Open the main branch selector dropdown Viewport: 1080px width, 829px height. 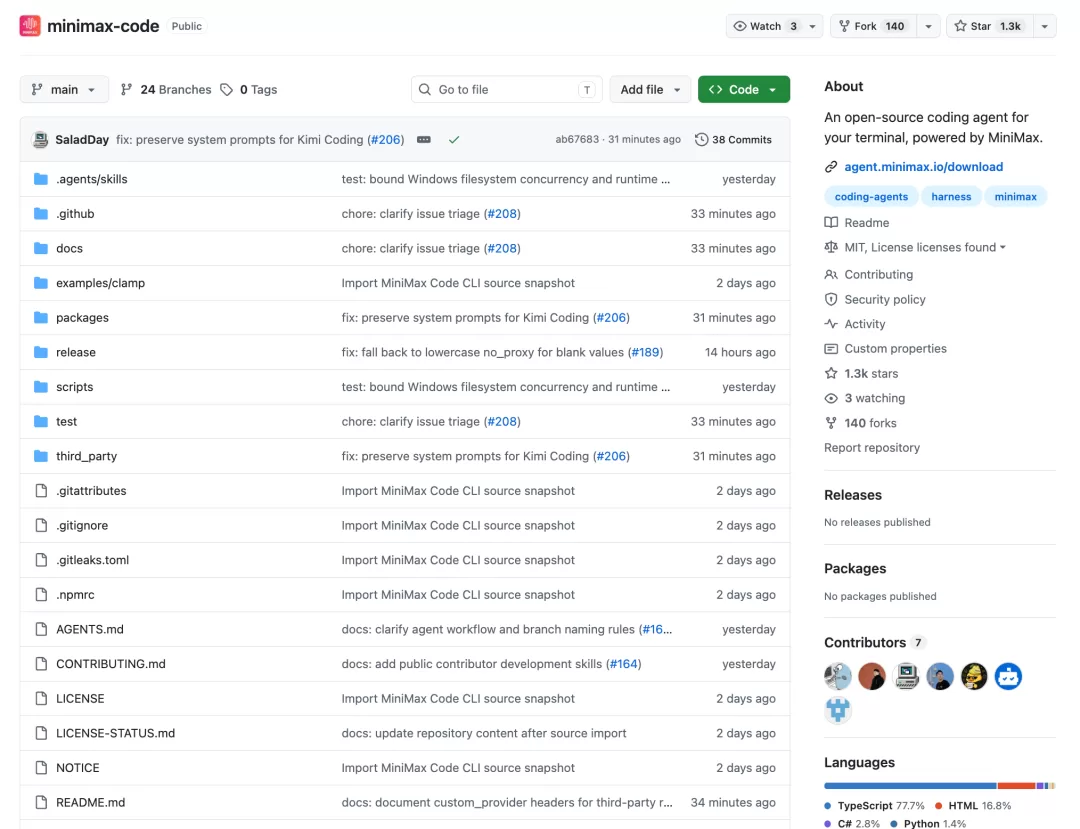64,90
